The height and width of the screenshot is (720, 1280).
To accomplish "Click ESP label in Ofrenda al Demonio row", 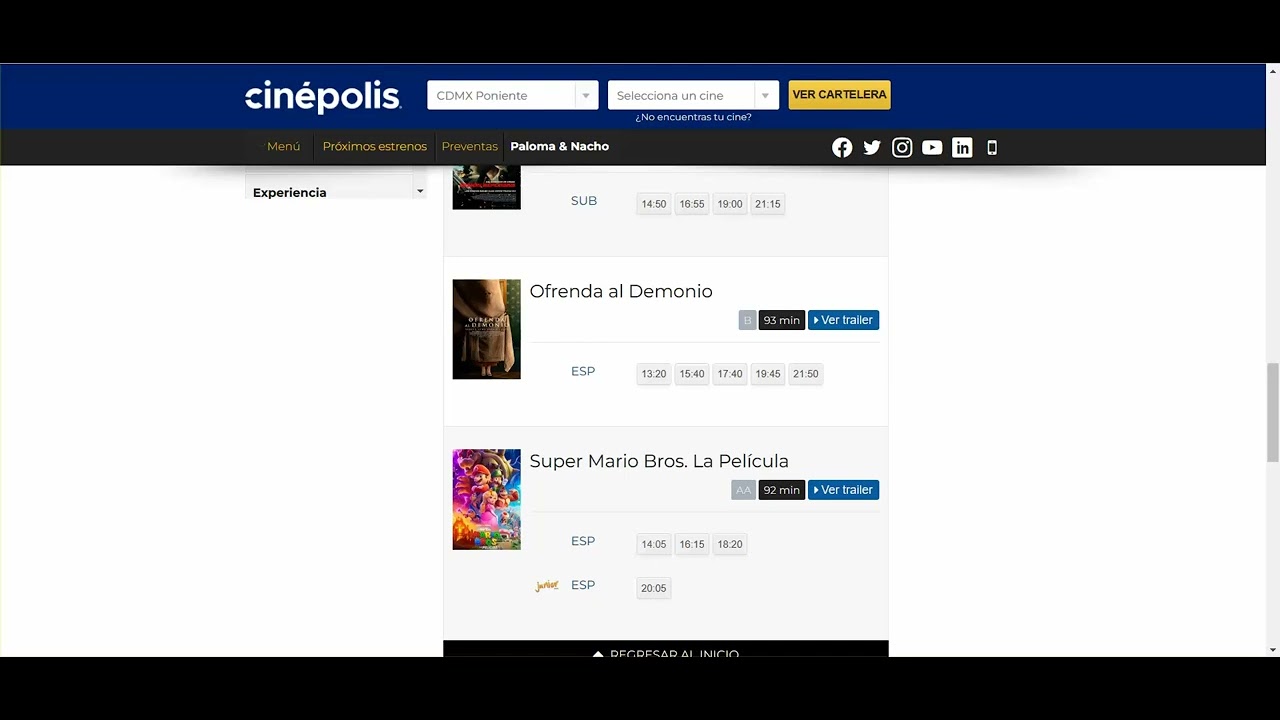I will (x=583, y=371).
